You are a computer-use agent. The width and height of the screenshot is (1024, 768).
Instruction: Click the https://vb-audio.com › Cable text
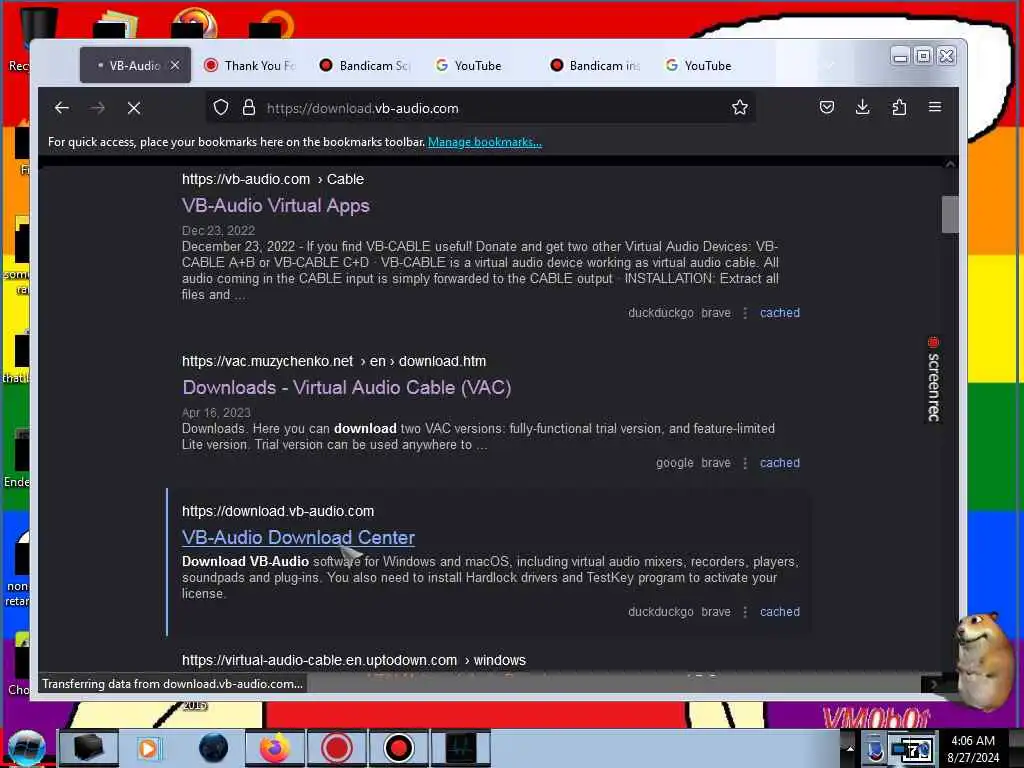(273, 179)
